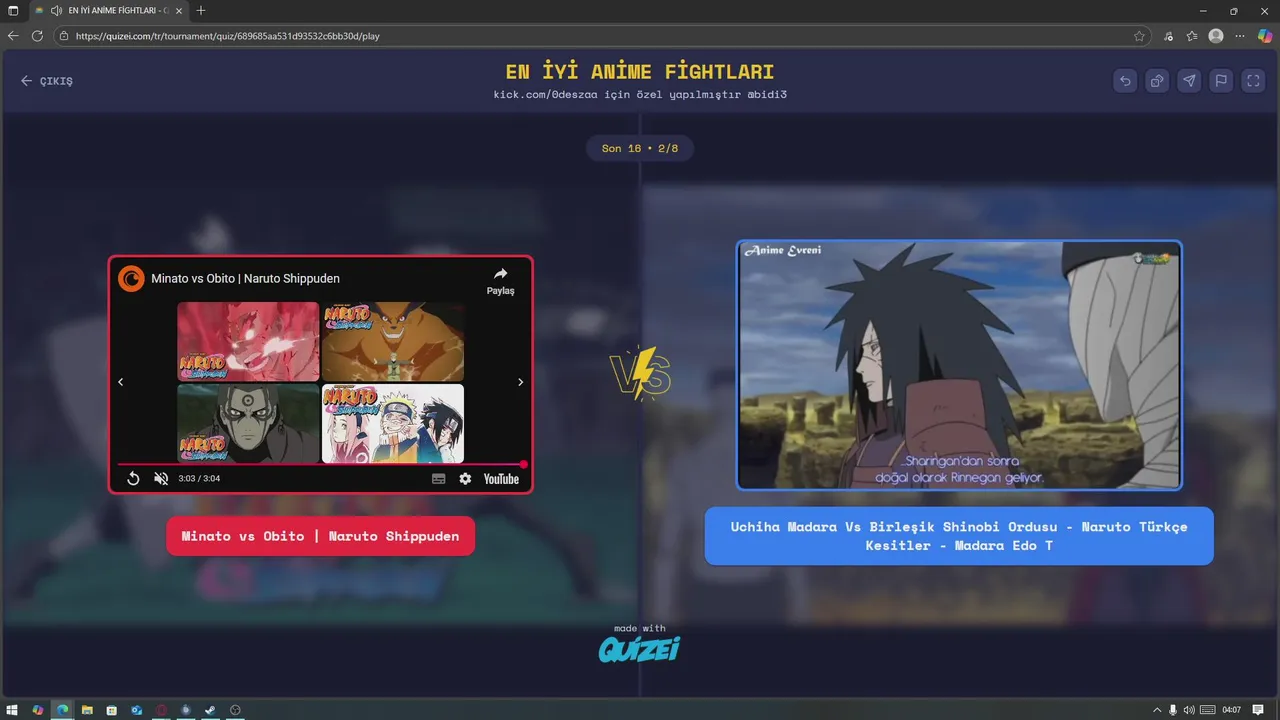1280x720 pixels.
Task: Open the orange Kurama suggested video thumbnail
Action: [x=393, y=342]
